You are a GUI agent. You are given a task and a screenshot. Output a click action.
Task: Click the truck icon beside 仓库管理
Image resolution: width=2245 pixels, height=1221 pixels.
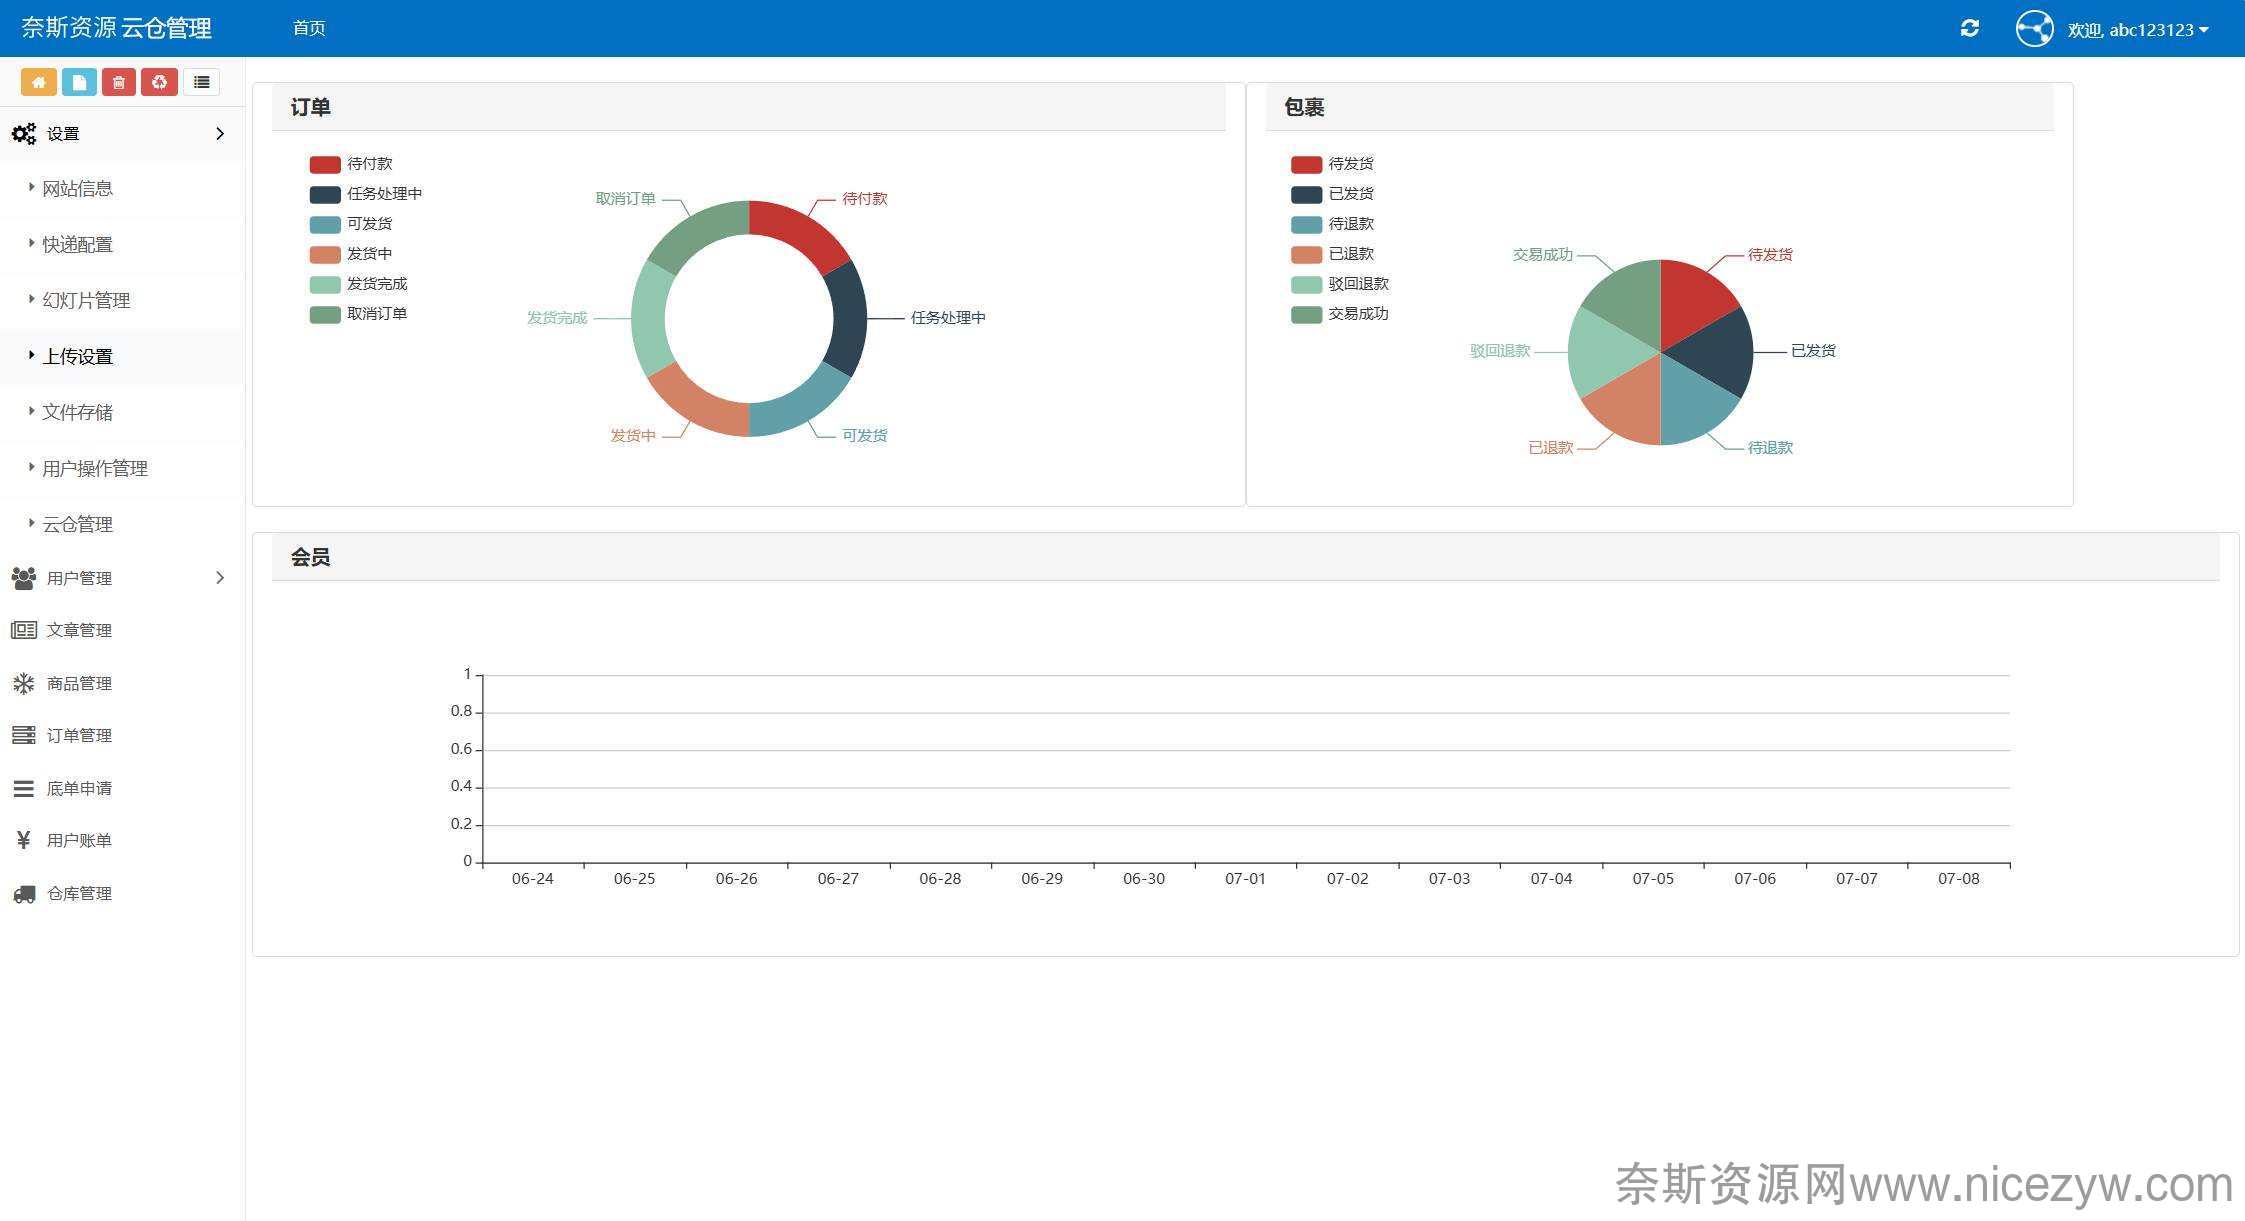pyautogui.click(x=24, y=893)
